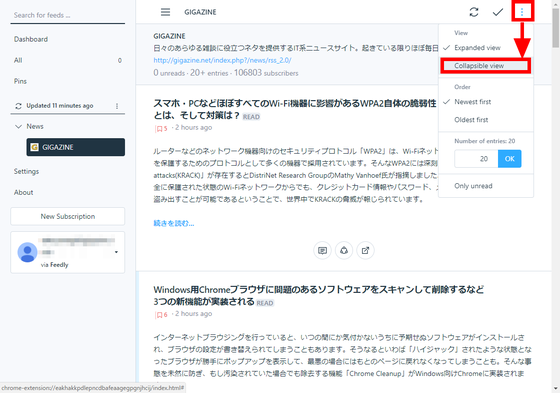The image size is (560, 393).
Task: Open the hamburger menu beside GIGAZINE title
Action: 165,12
